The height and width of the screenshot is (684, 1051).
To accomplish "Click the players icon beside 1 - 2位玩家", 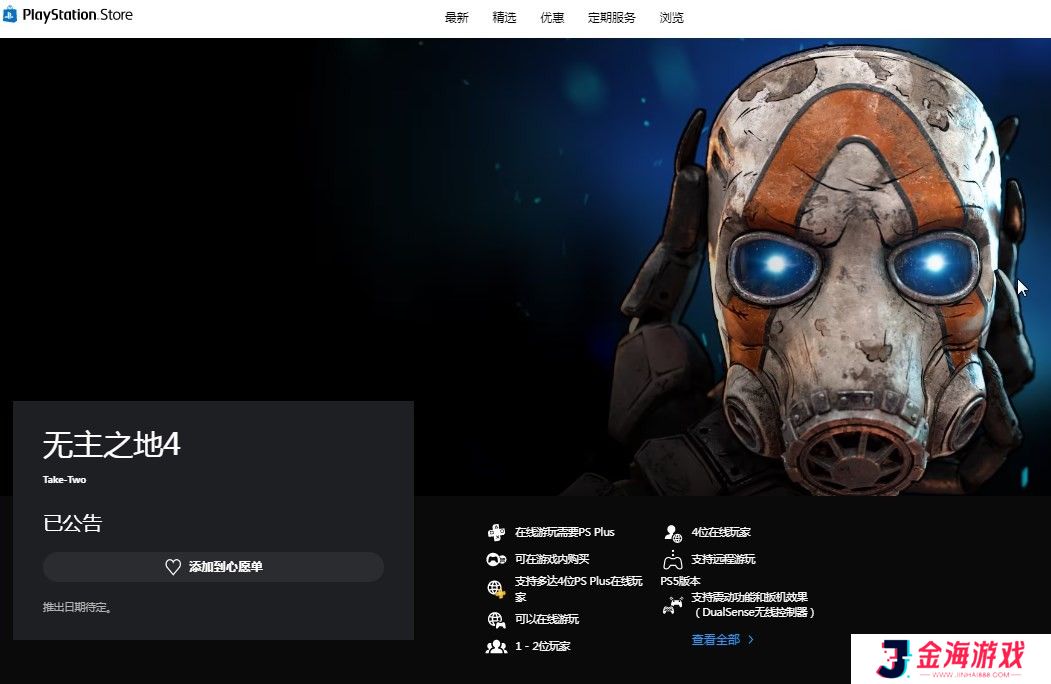I will pos(496,646).
